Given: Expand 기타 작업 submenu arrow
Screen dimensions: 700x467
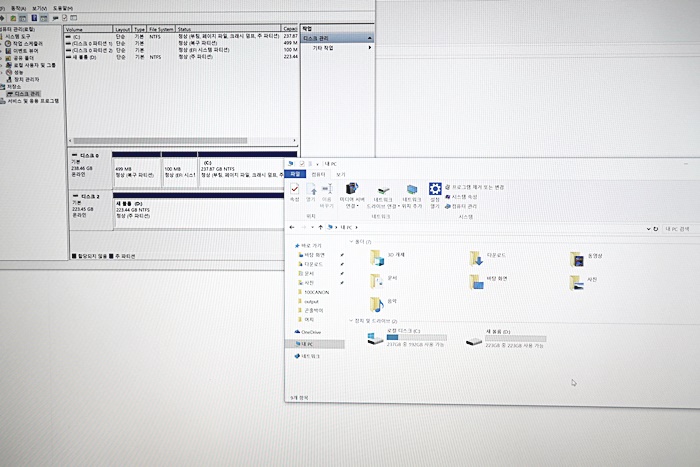Looking at the screenshot, I should click(x=371, y=47).
